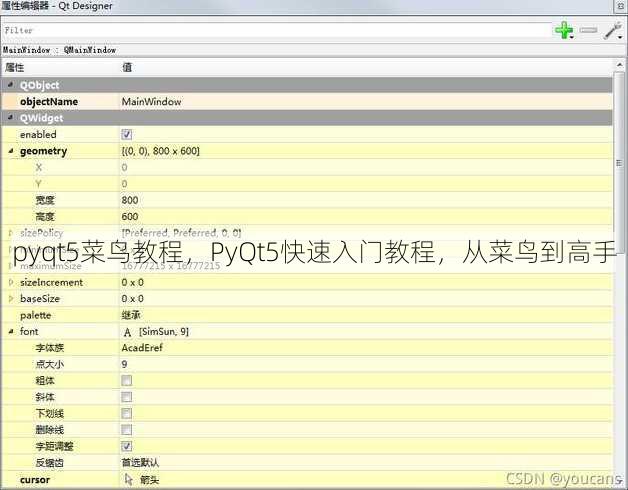Click the 首选默认 antialiasing value
The image size is (628, 490).
point(140,463)
